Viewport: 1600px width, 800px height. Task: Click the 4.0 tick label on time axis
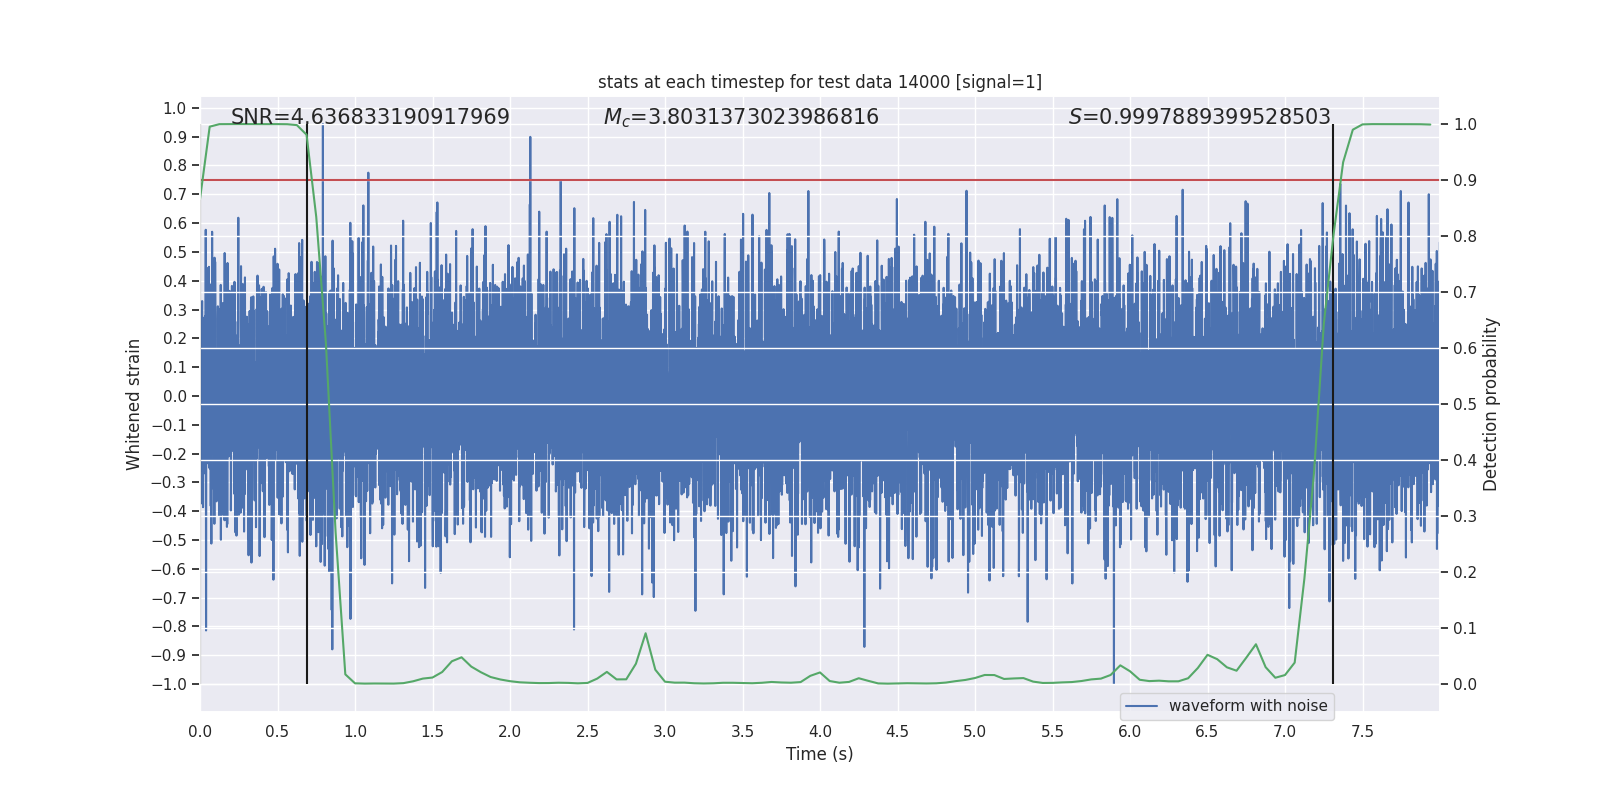click(820, 732)
